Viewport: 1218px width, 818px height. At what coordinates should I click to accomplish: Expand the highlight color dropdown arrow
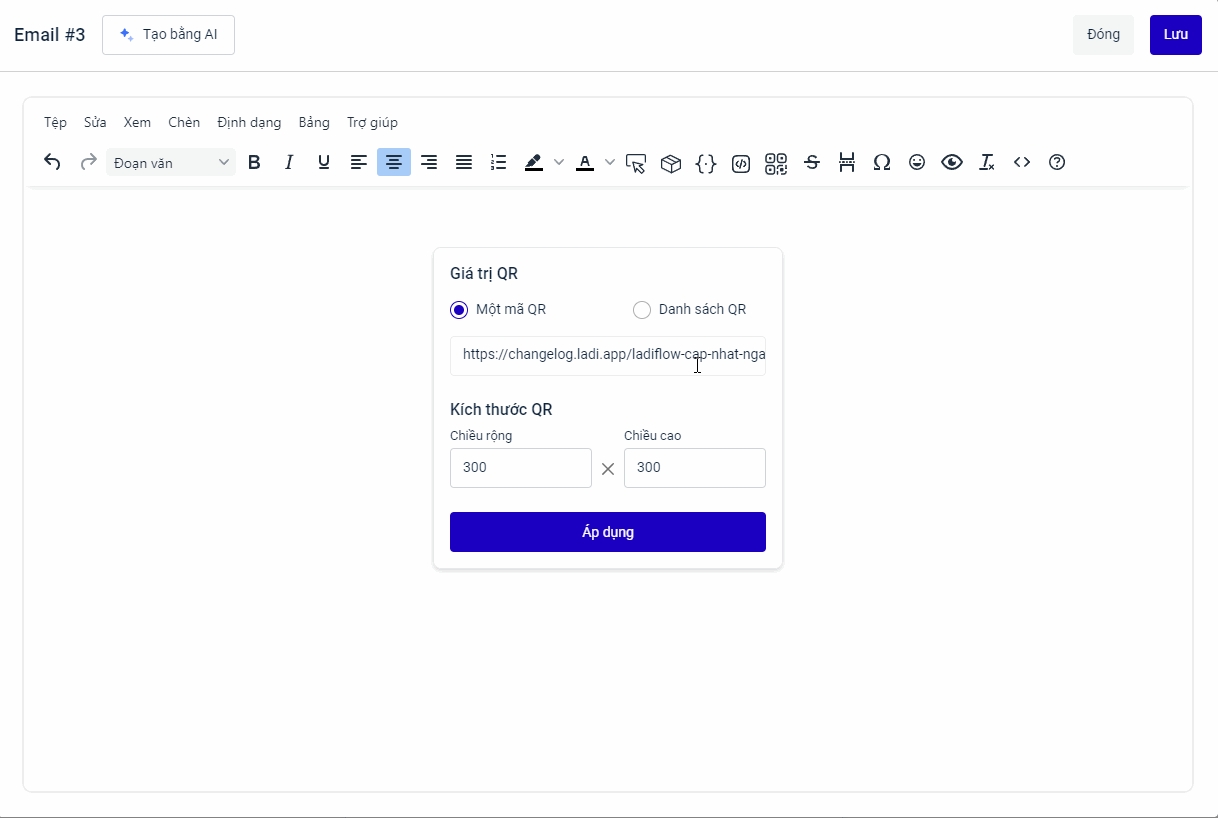click(559, 162)
